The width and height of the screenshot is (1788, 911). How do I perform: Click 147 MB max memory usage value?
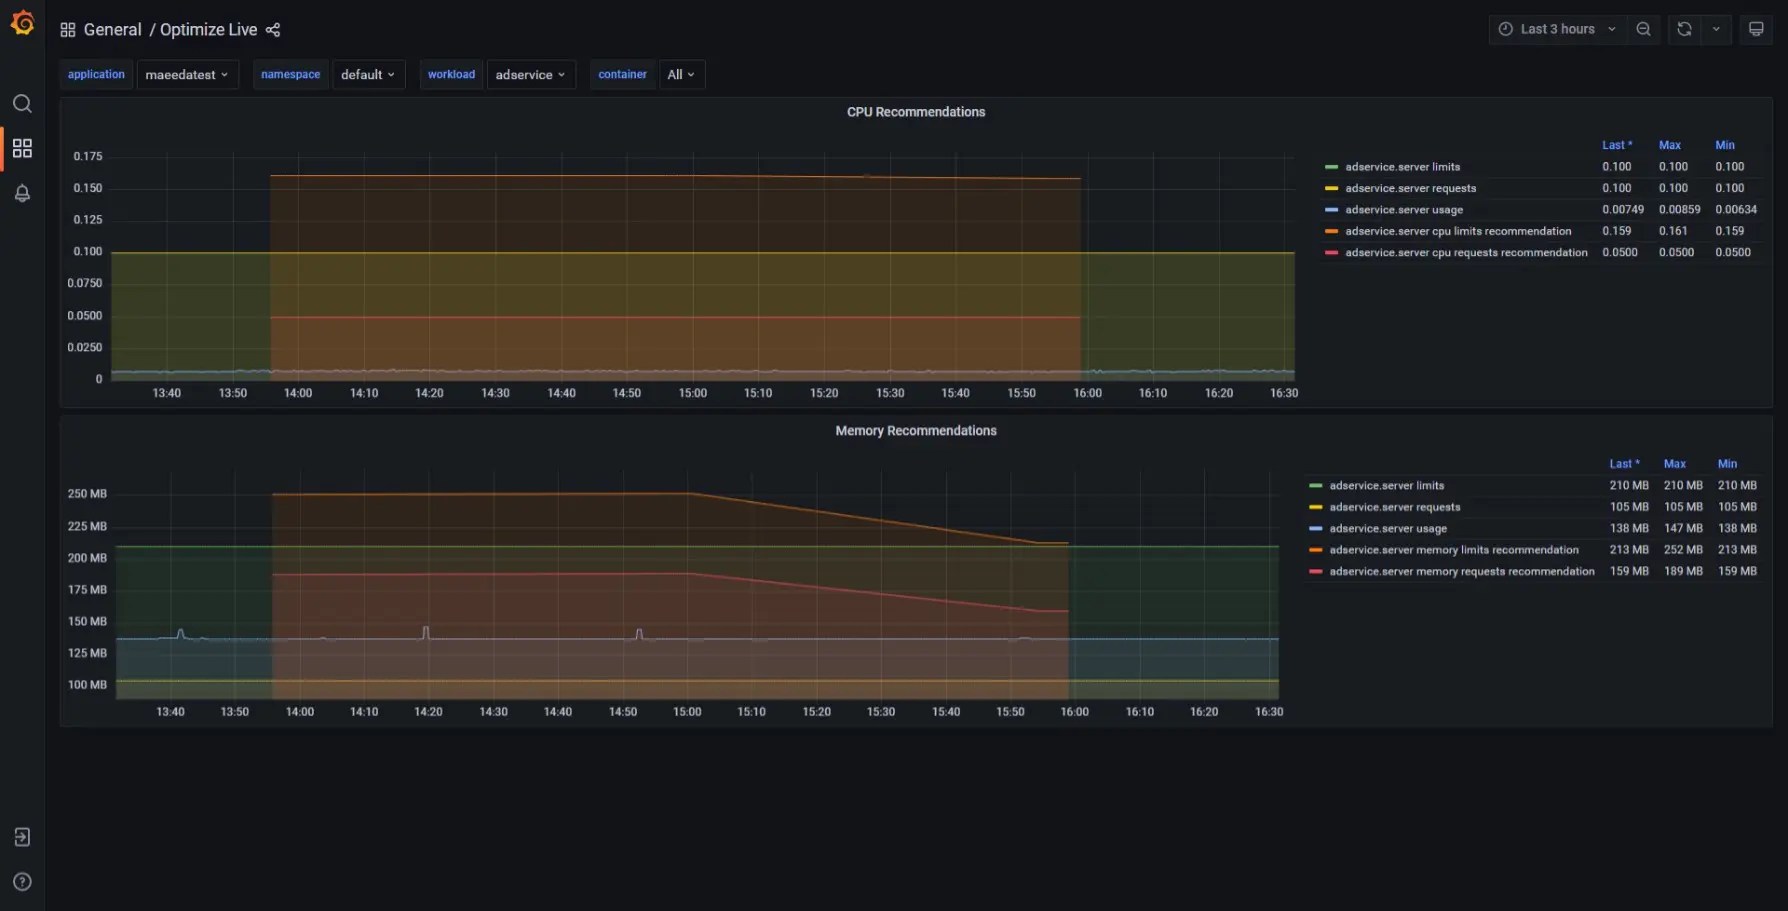click(1683, 529)
